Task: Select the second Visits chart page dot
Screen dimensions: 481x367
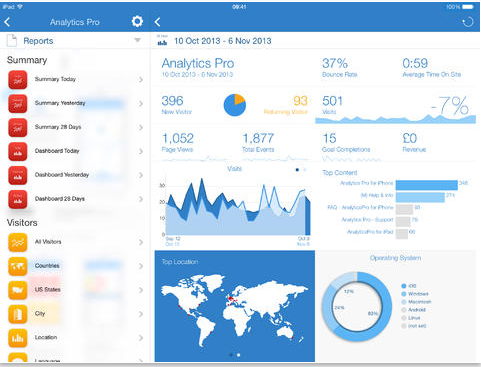Action: click(x=304, y=170)
